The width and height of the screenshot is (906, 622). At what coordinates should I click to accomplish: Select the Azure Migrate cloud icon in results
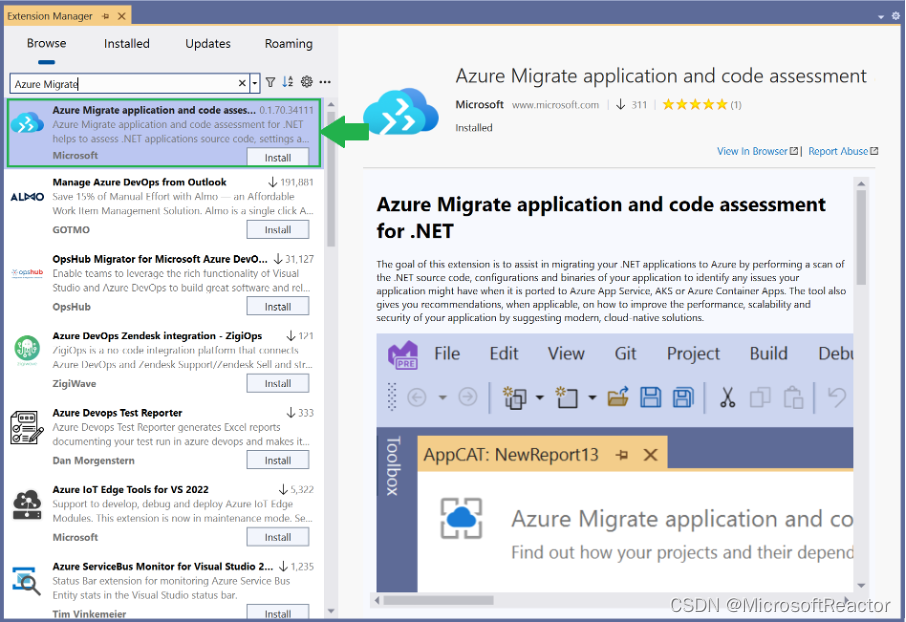27,123
